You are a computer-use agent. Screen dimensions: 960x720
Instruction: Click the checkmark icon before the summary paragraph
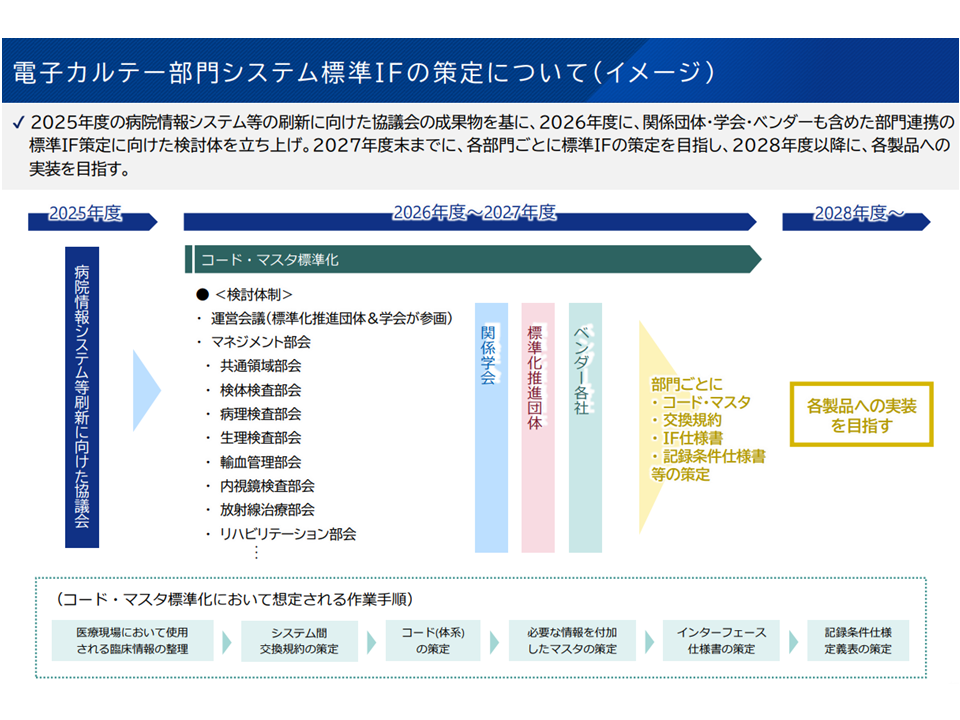[19, 124]
